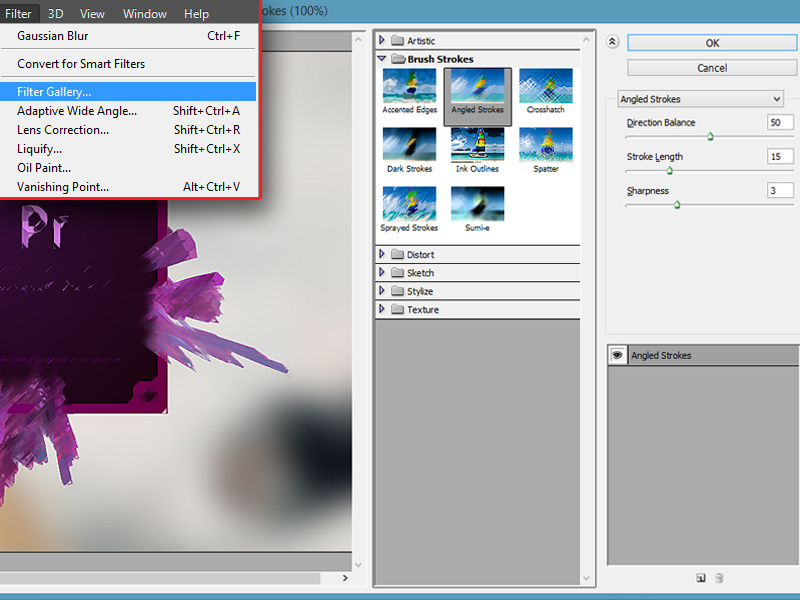The height and width of the screenshot is (600, 800).
Task: Expand the Sketch filter category
Action: click(382, 272)
